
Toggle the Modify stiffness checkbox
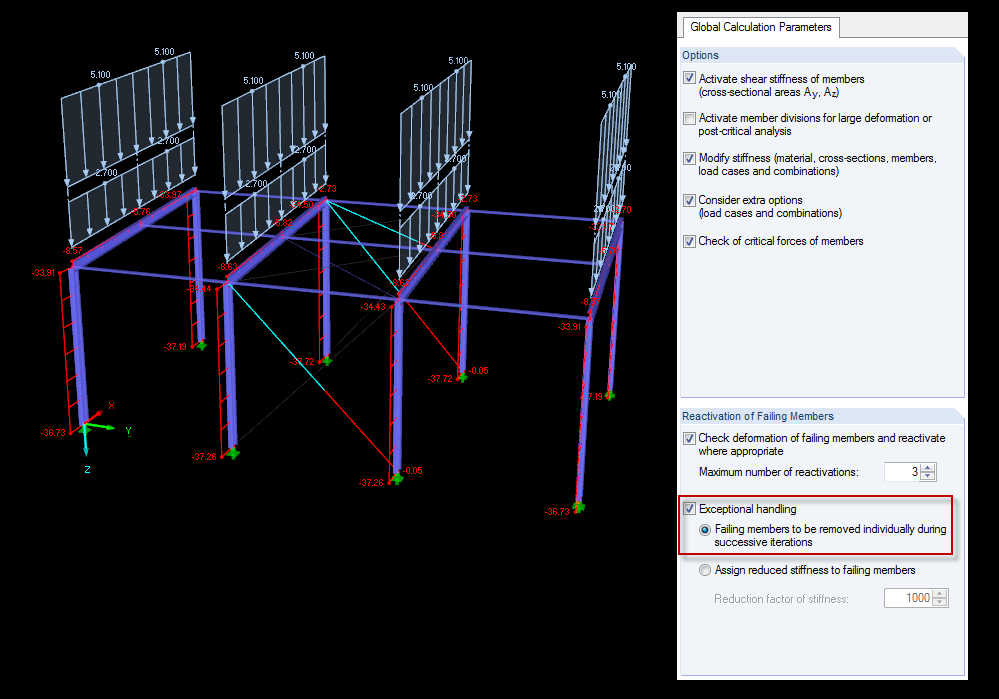point(689,158)
